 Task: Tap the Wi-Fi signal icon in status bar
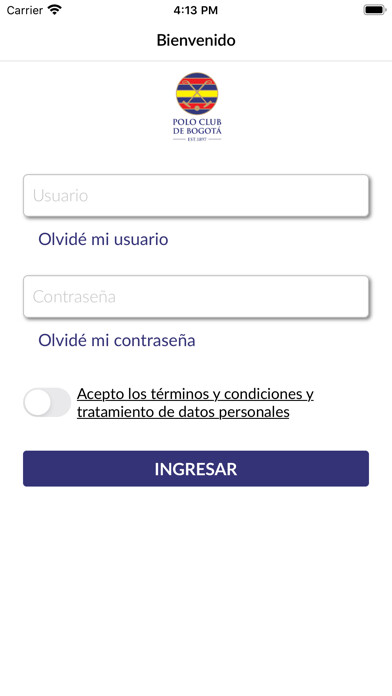point(55,10)
